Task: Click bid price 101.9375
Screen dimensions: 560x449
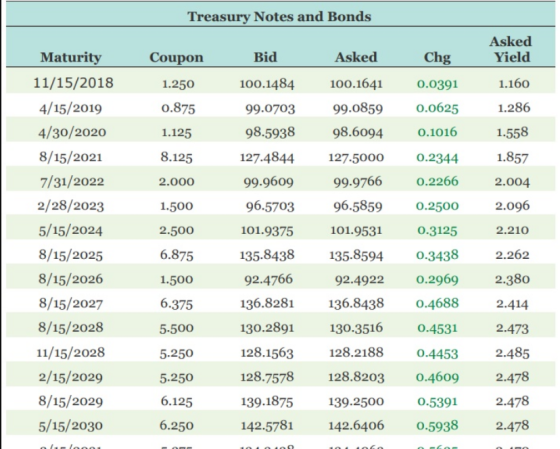Action: coord(267,230)
